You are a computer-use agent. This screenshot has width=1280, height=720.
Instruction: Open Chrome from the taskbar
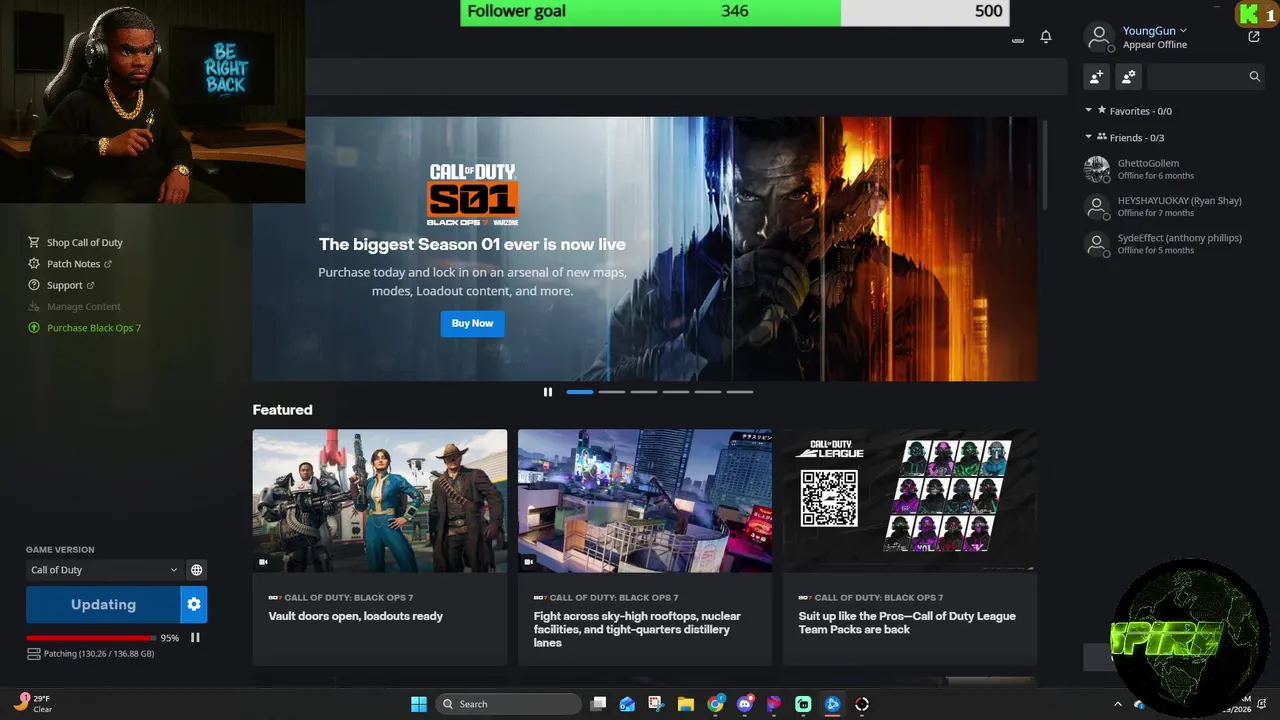715,704
